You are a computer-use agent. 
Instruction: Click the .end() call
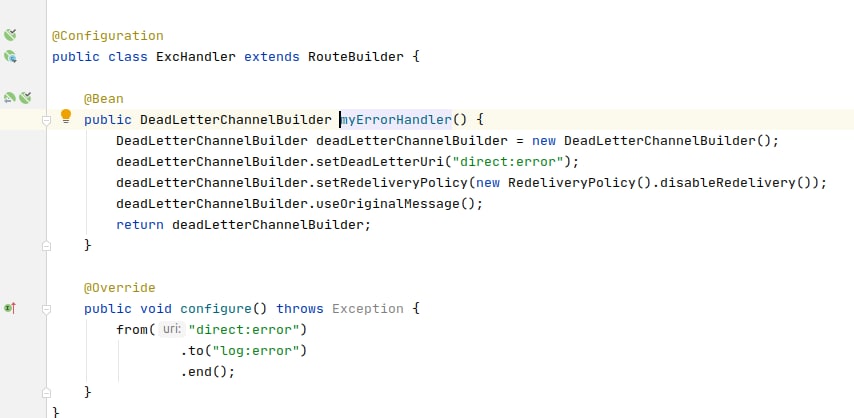click(x=204, y=372)
